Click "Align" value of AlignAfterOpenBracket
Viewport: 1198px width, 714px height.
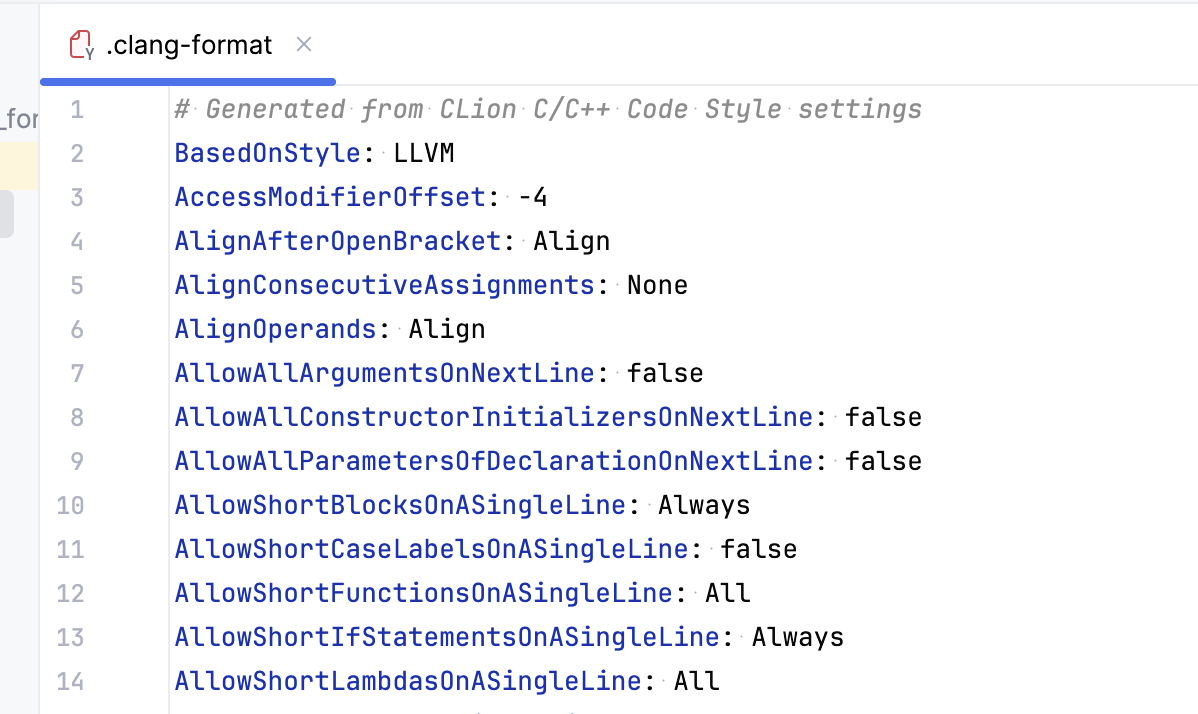click(x=571, y=241)
